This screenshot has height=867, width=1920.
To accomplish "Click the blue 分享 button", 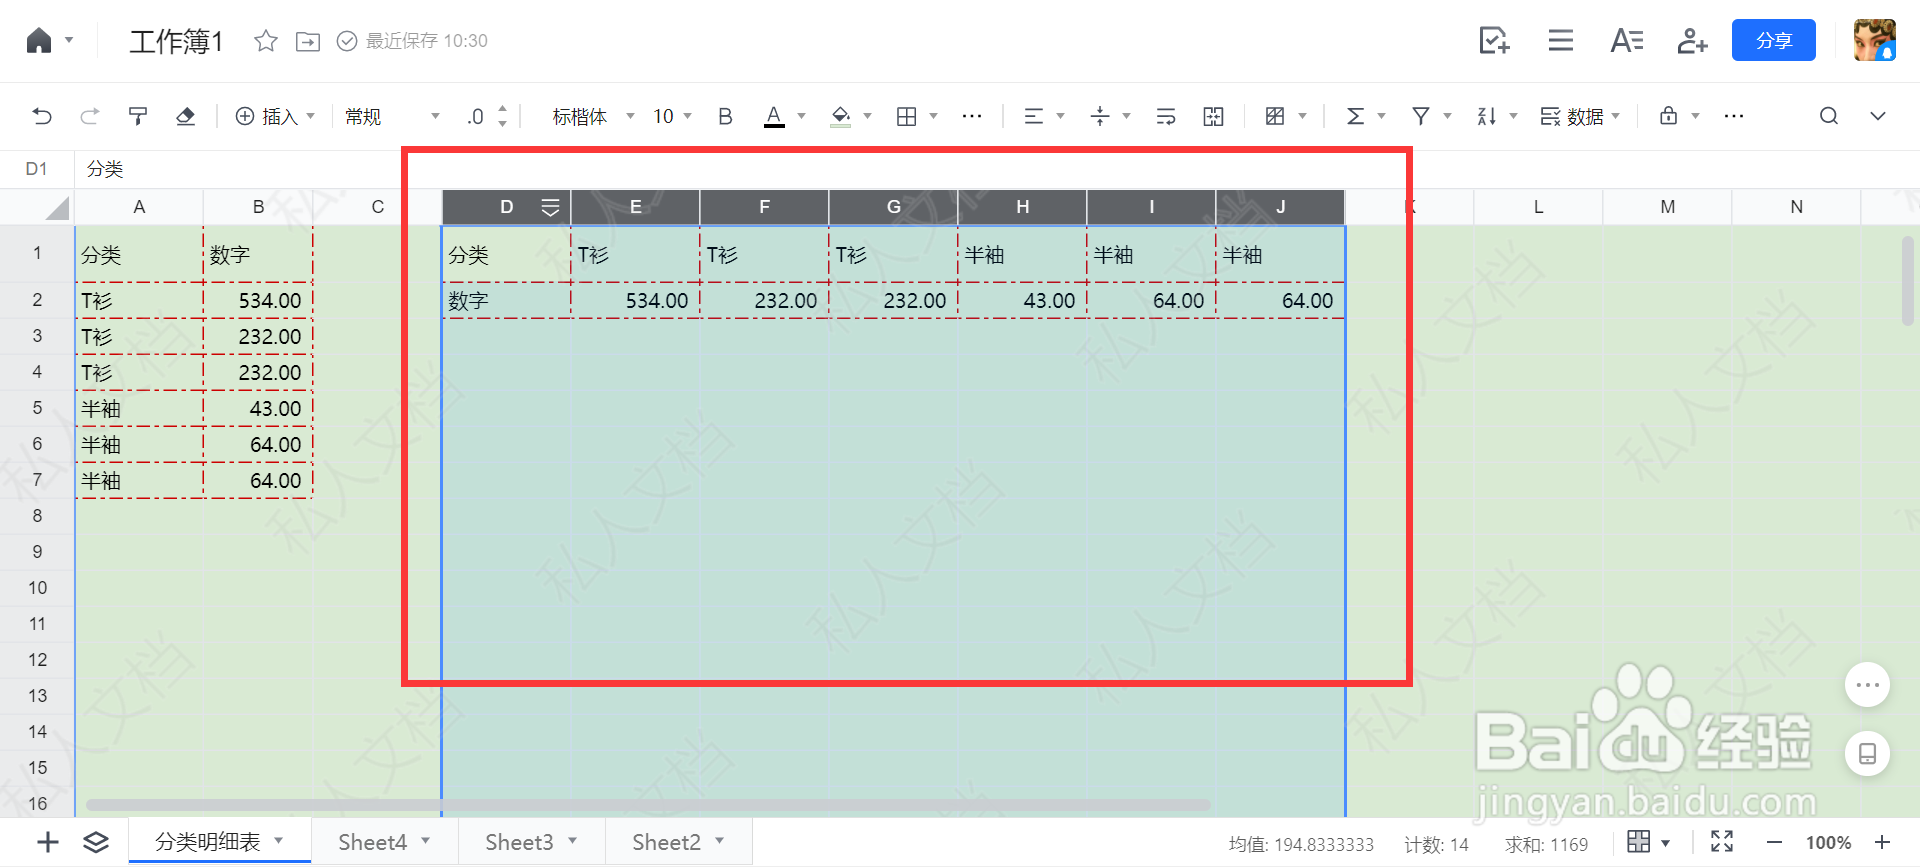I will [x=1774, y=40].
